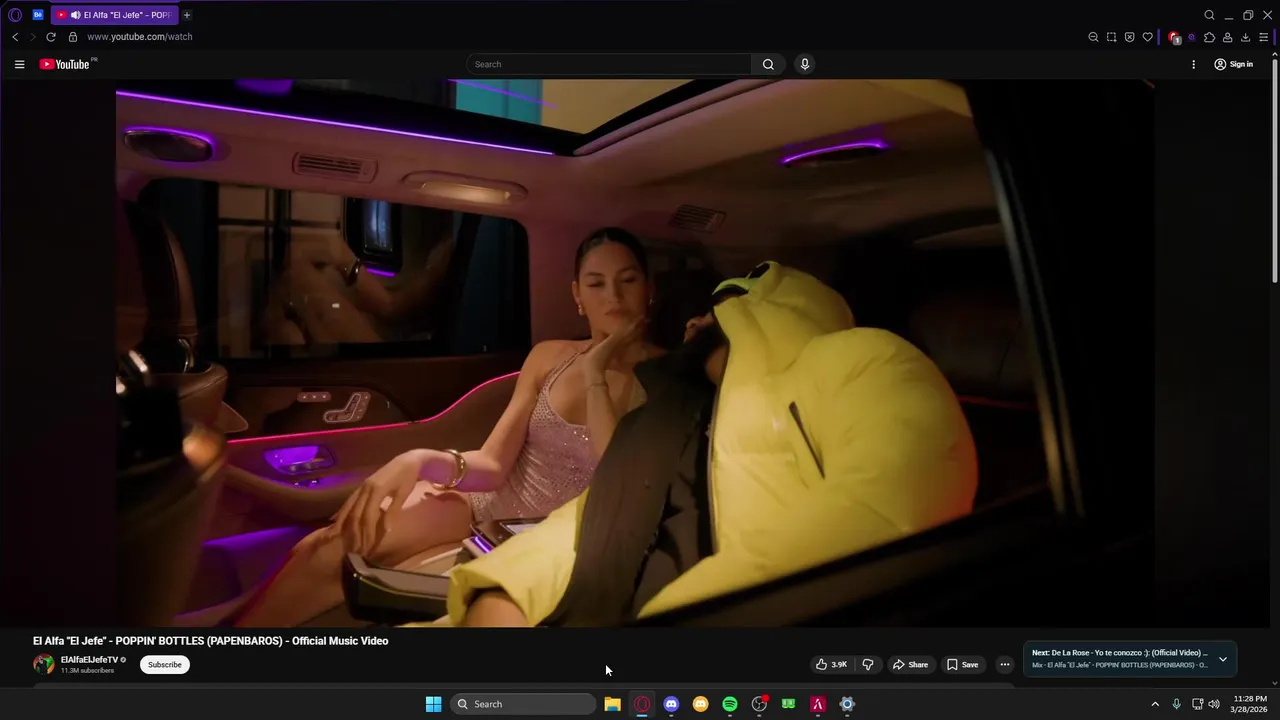
Task: Reload the current page
Action: (51, 37)
